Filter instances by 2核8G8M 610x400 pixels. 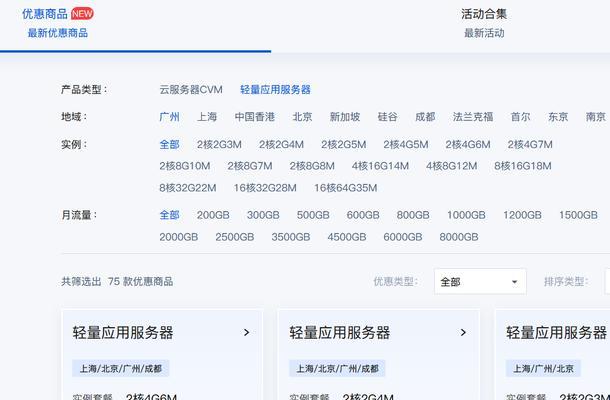[312, 166]
